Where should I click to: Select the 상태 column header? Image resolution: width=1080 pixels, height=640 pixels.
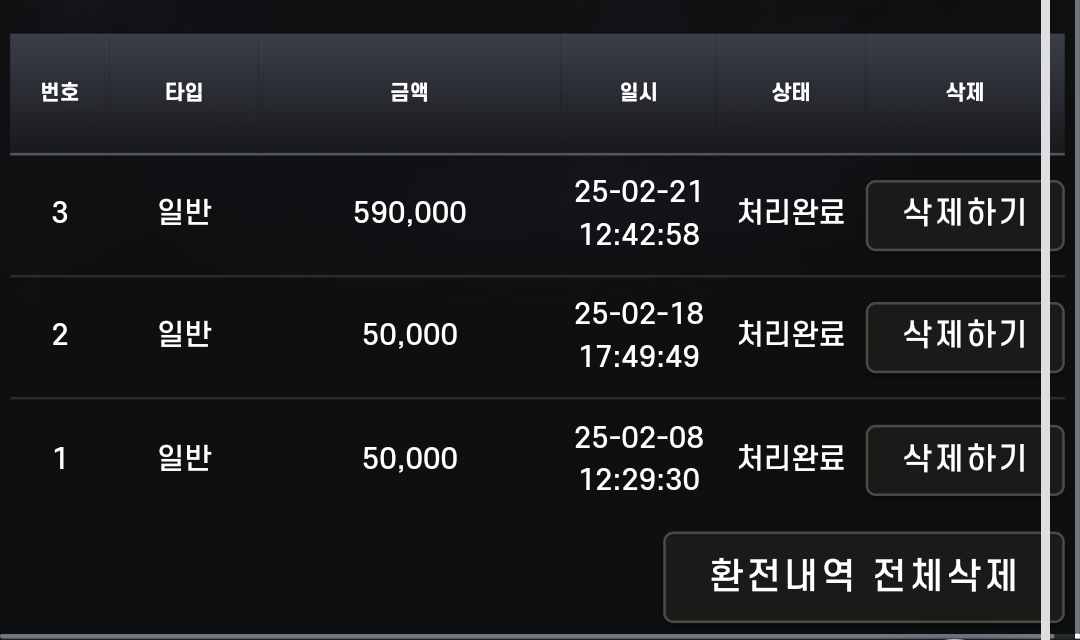coord(790,93)
